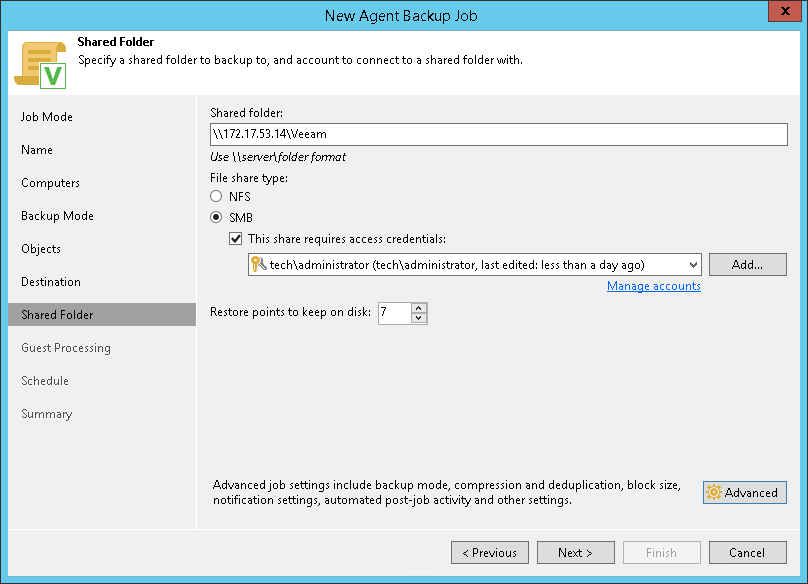Select the Computers step in sidebar
Image resolution: width=808 pixels, height=584 pixels.
pyautogui.click(x=50, y=183)
